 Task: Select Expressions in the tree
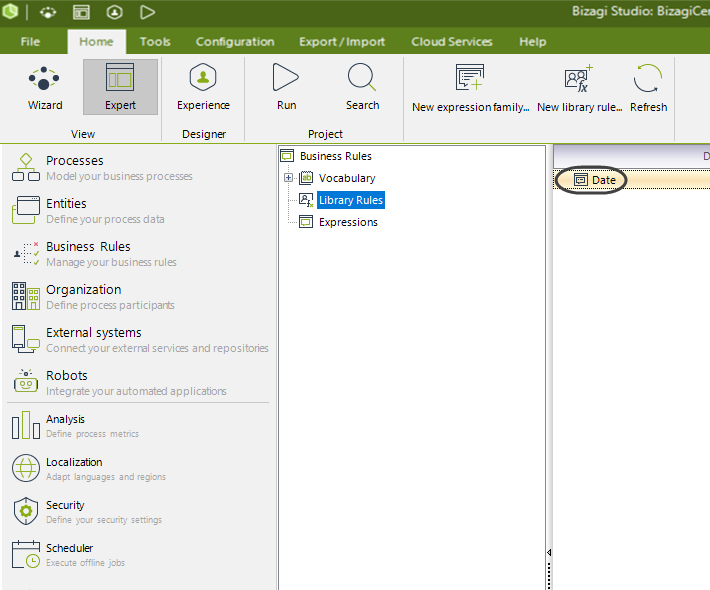[x=348, y=222]
